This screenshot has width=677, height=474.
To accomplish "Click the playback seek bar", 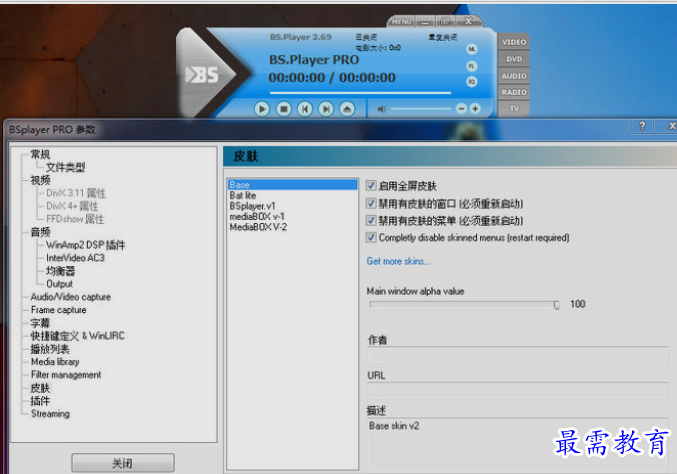I will point(361,92).
